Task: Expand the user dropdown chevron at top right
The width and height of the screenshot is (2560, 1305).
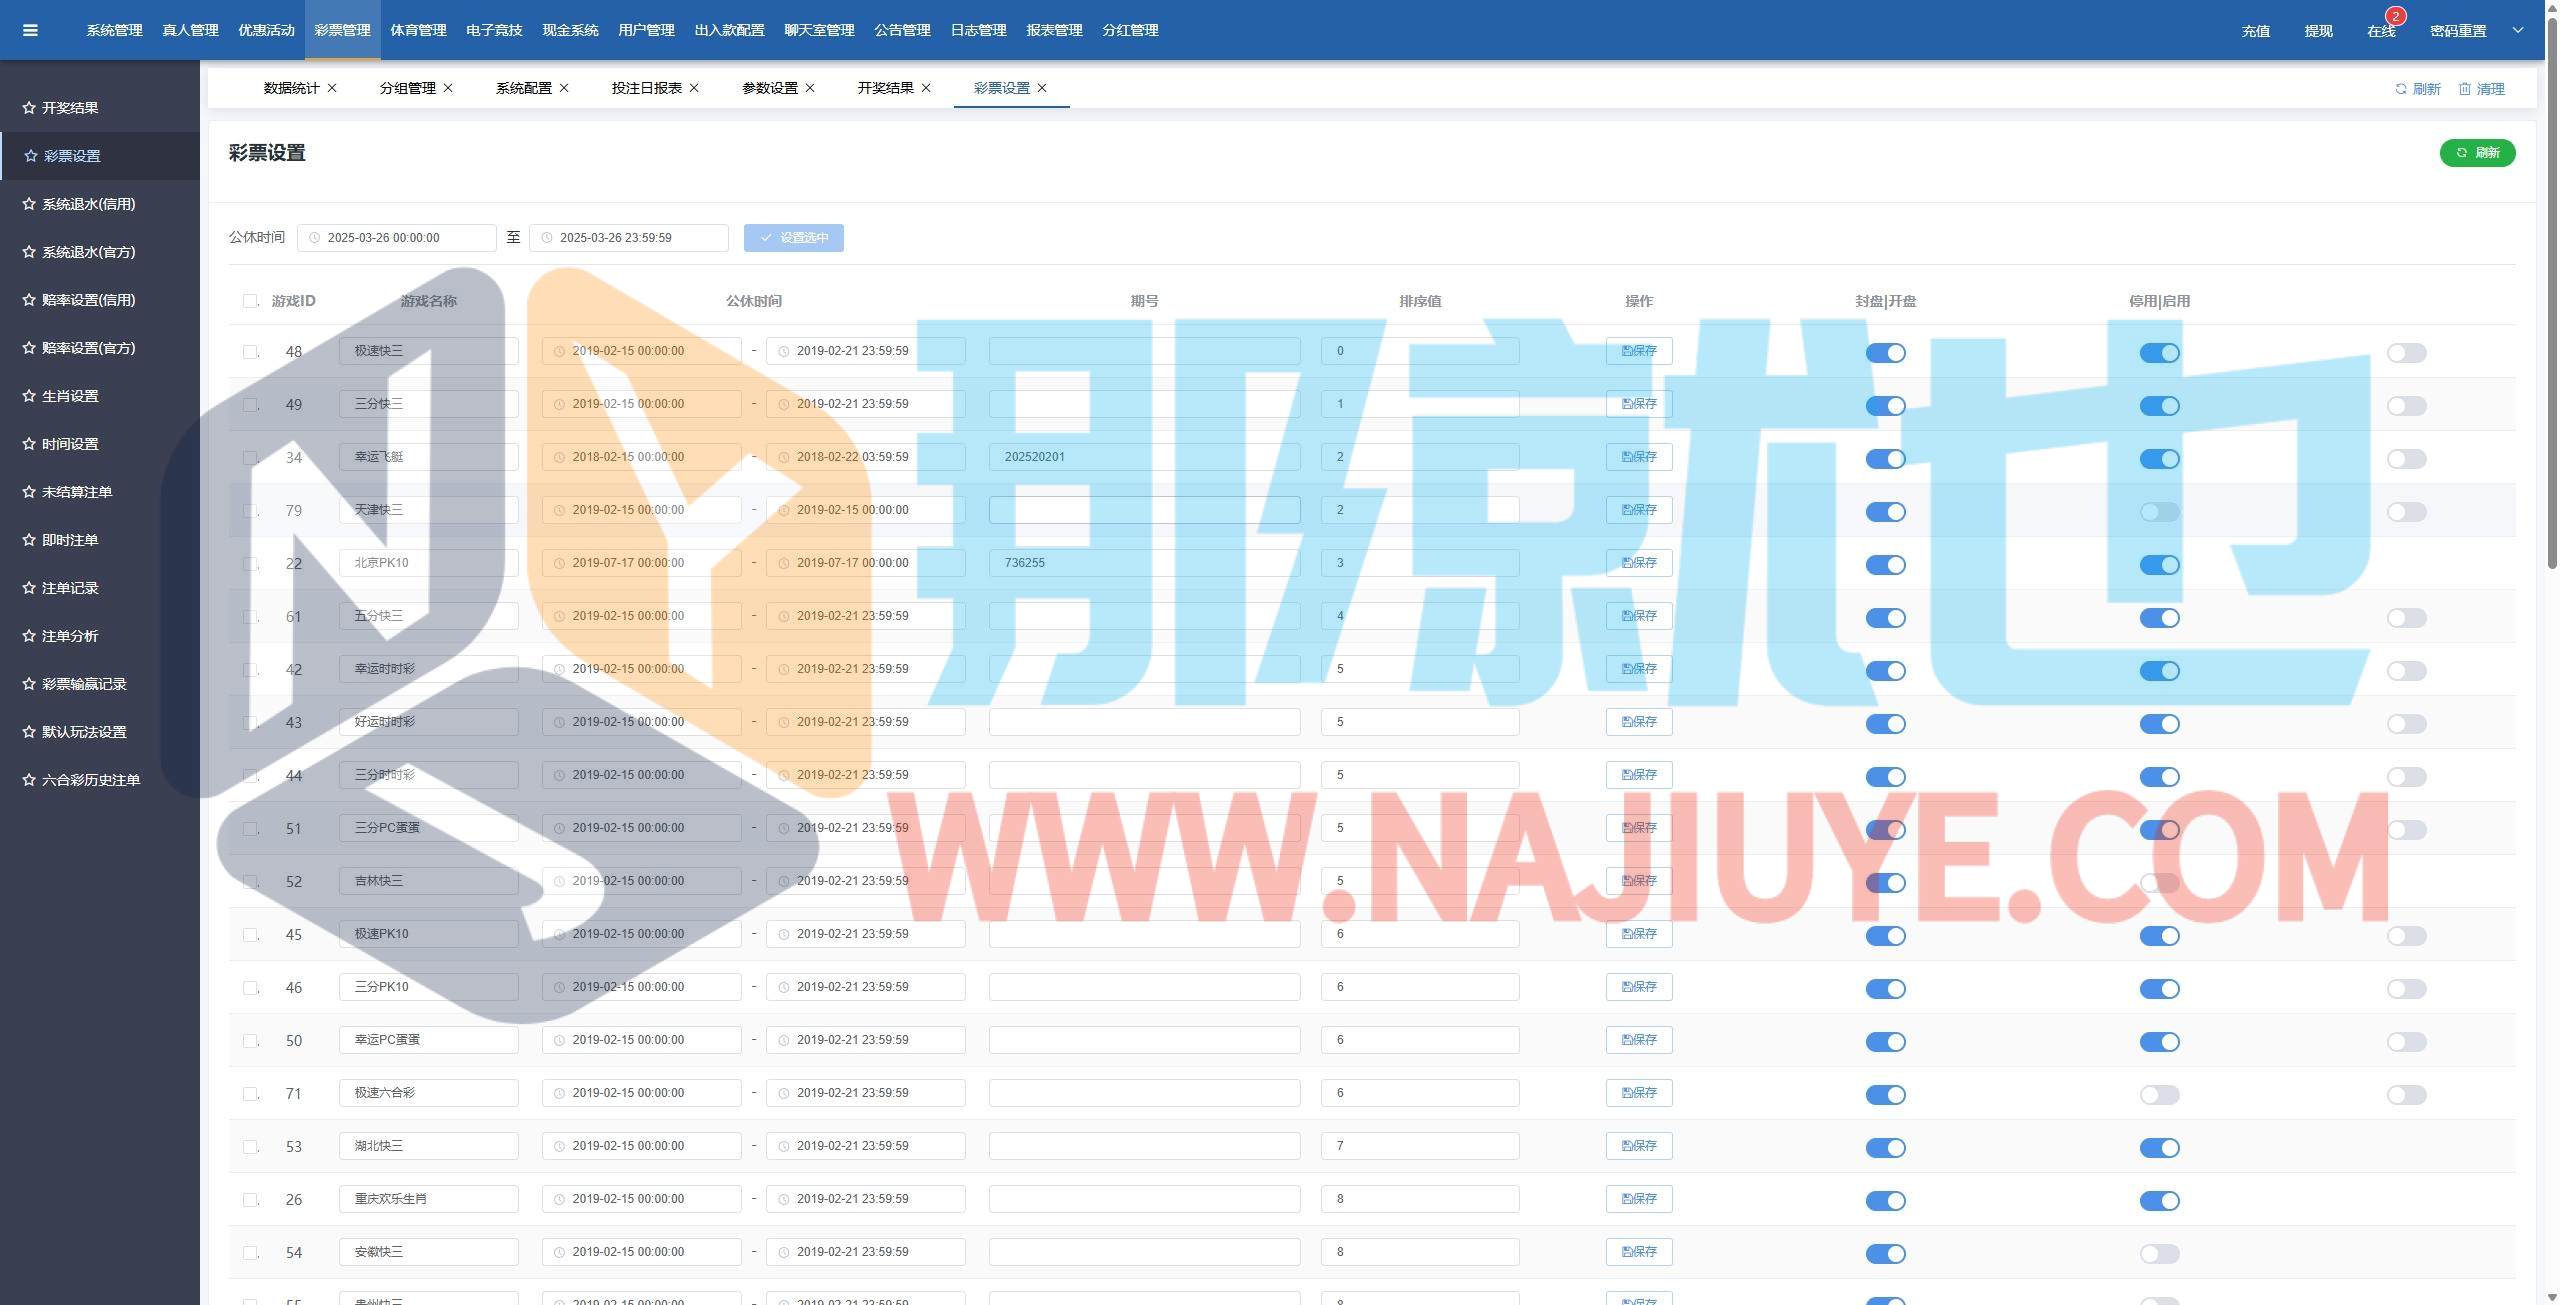Action: (x=2518, y=30)
